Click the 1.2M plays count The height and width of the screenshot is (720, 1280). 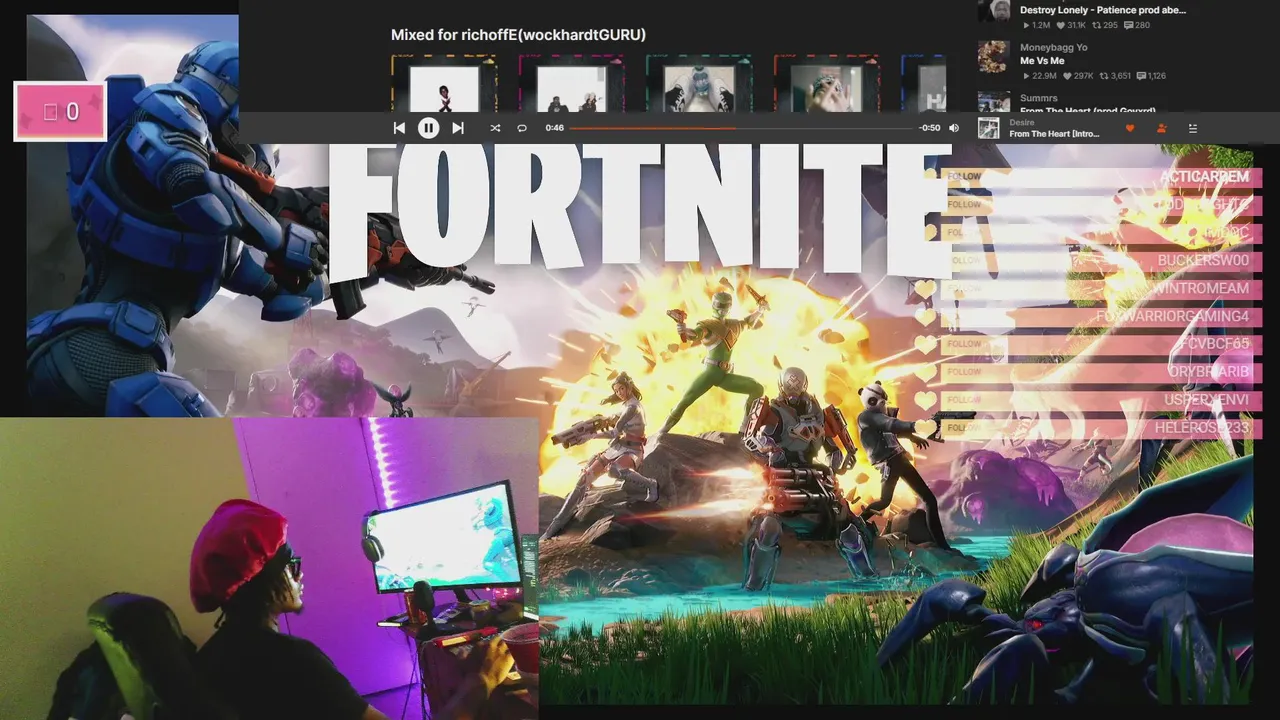tap(1036, 25)
